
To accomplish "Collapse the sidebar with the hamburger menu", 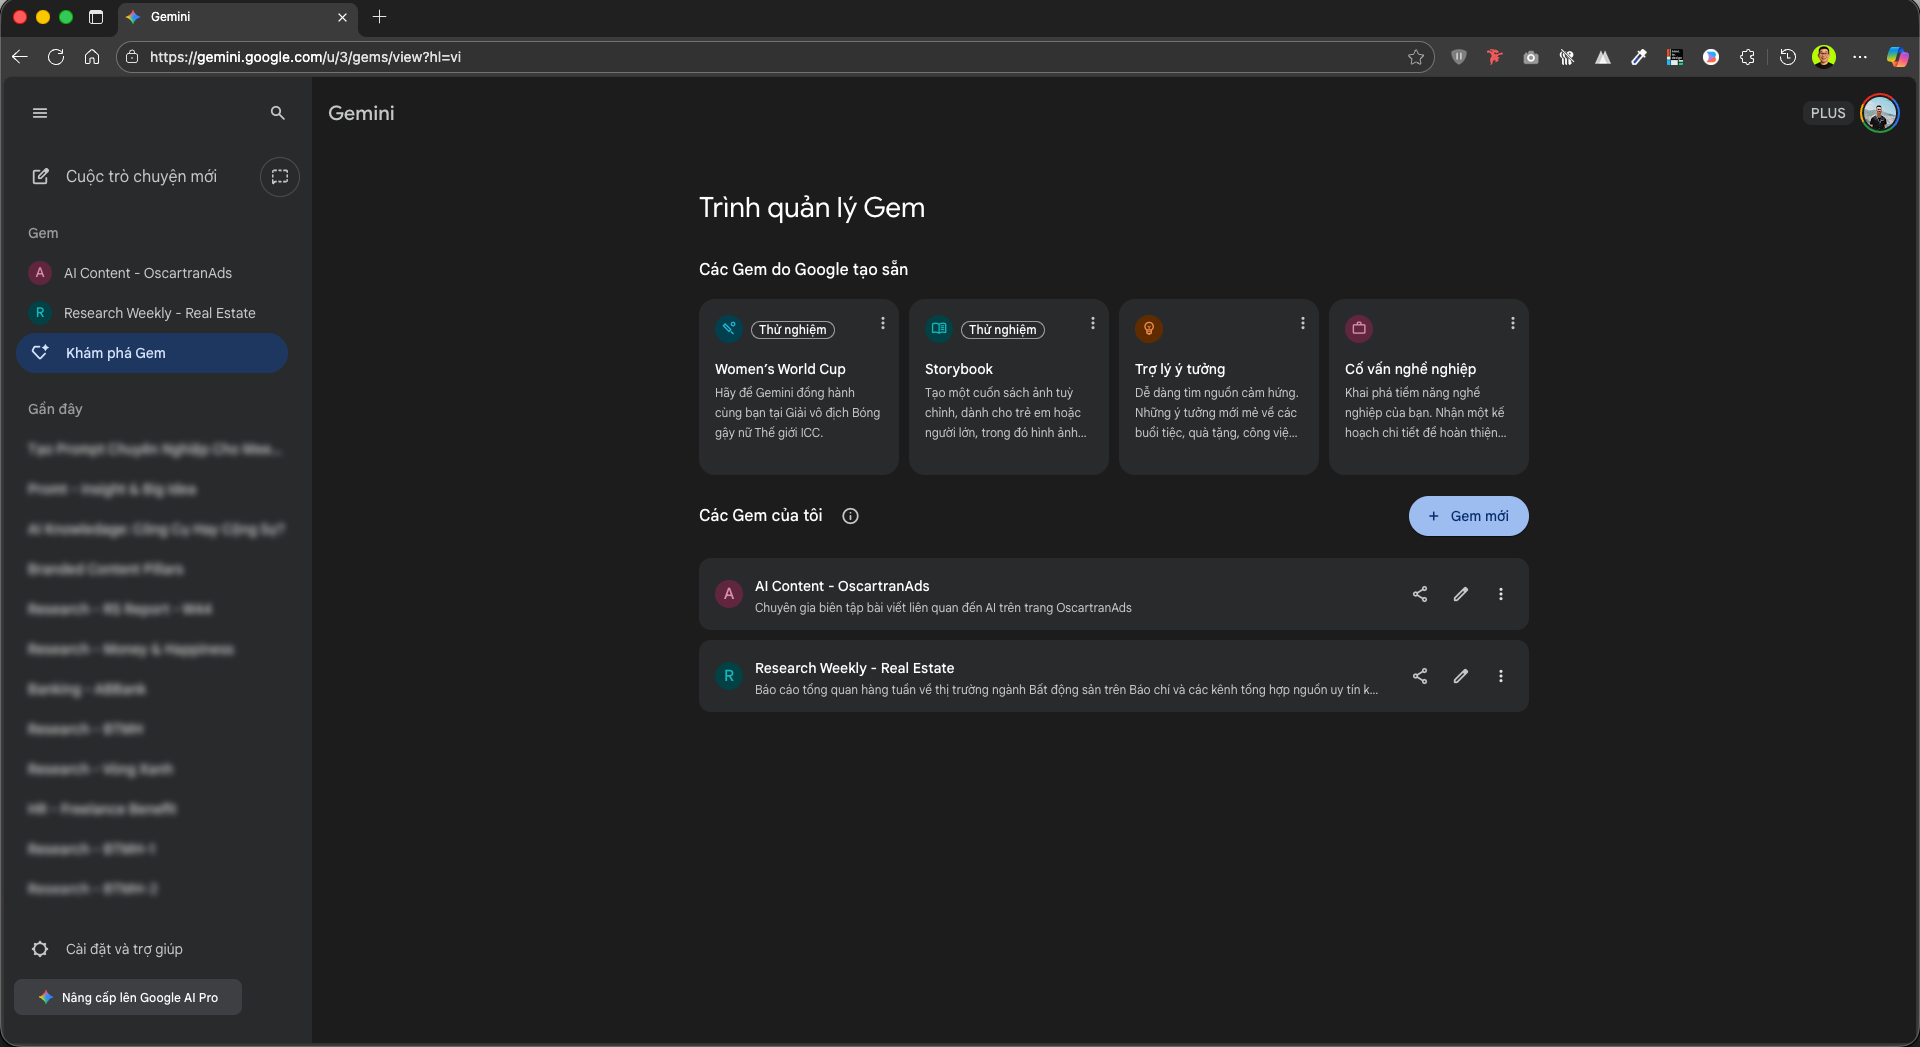I will point(40,113).
